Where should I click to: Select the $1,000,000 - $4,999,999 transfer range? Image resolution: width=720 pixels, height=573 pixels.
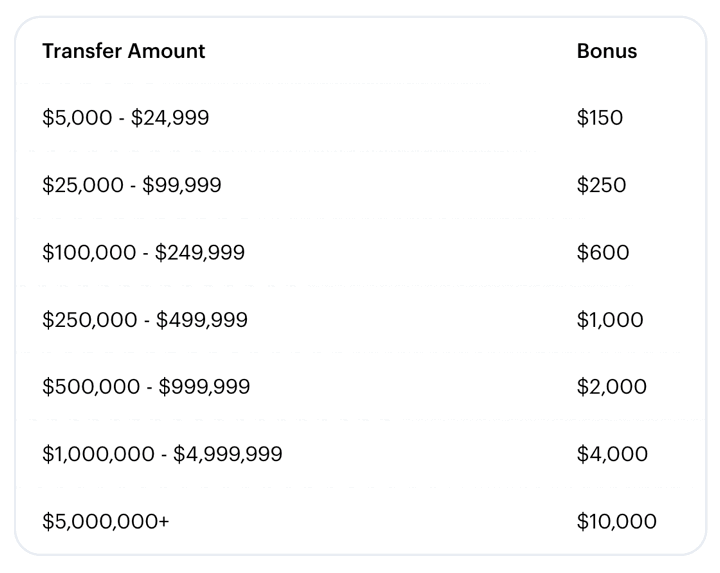[x=162, y=454]
